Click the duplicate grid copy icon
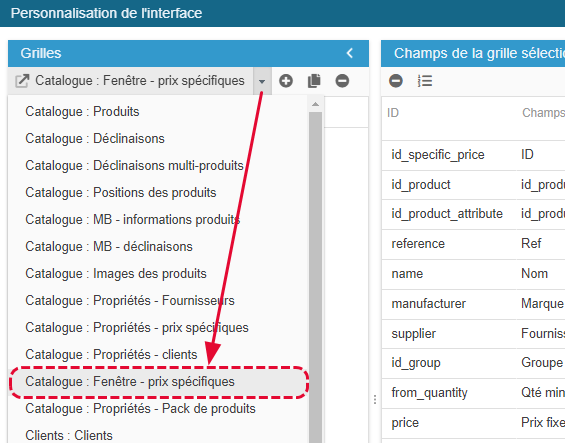565x443 pixels. [314, 81]
